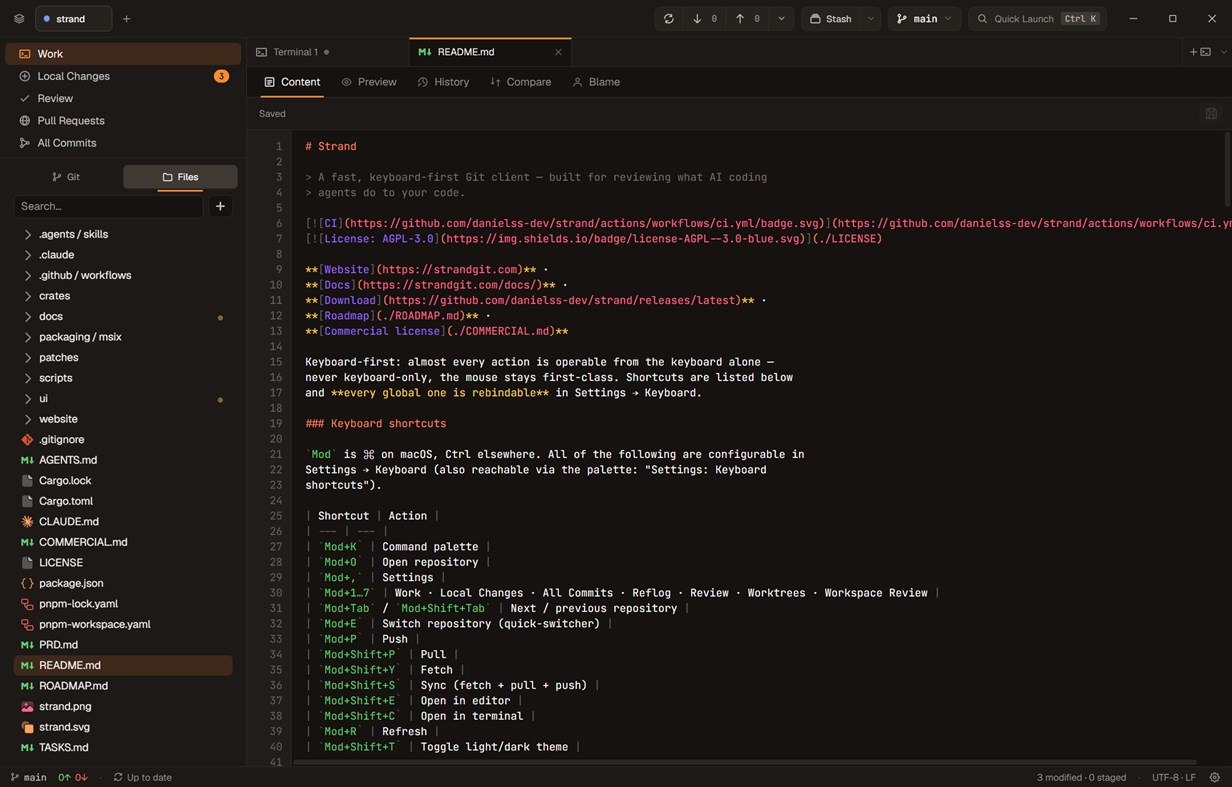Select the Content view tab

point(292,82)
